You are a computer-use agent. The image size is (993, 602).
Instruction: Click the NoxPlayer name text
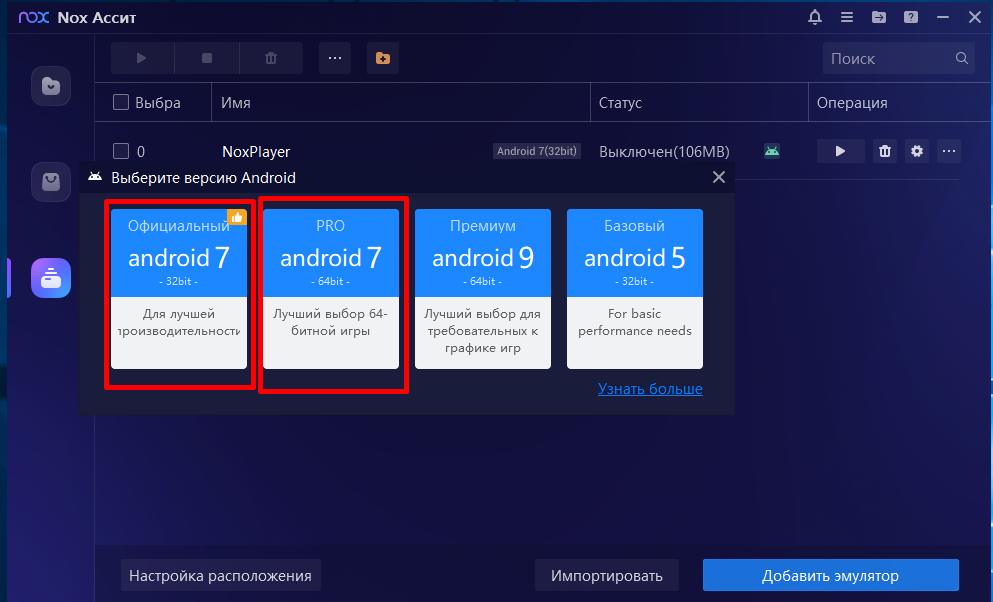click(256, 152)
